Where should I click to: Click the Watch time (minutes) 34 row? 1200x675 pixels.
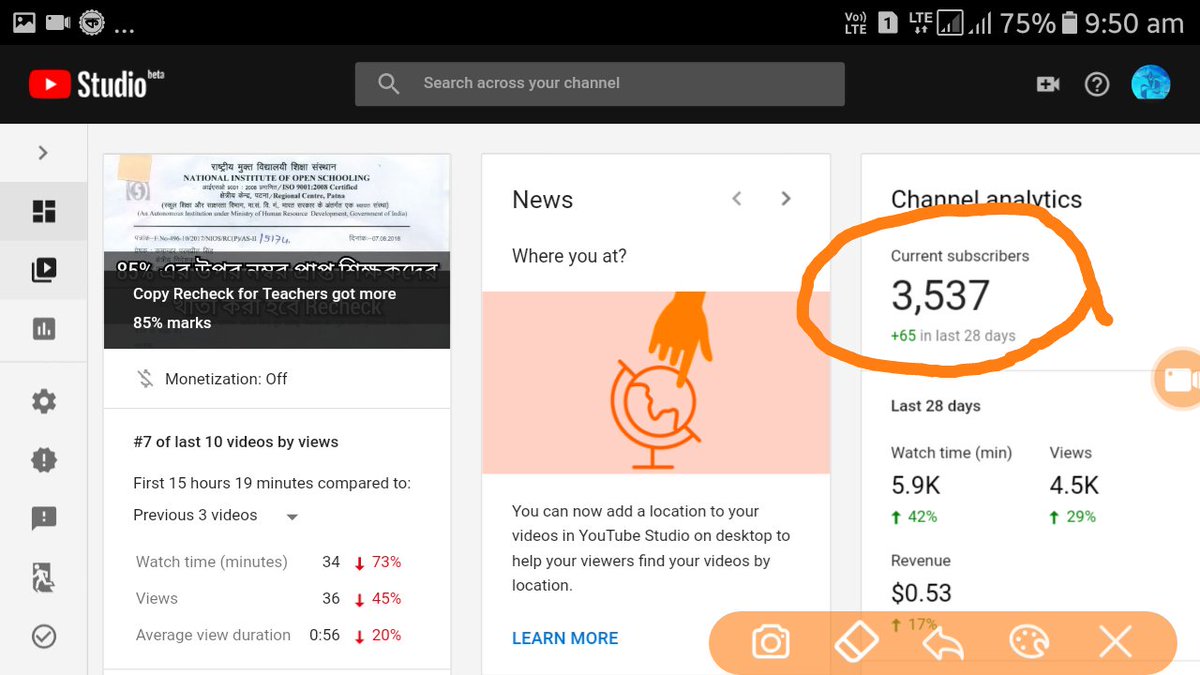point(268,562)
